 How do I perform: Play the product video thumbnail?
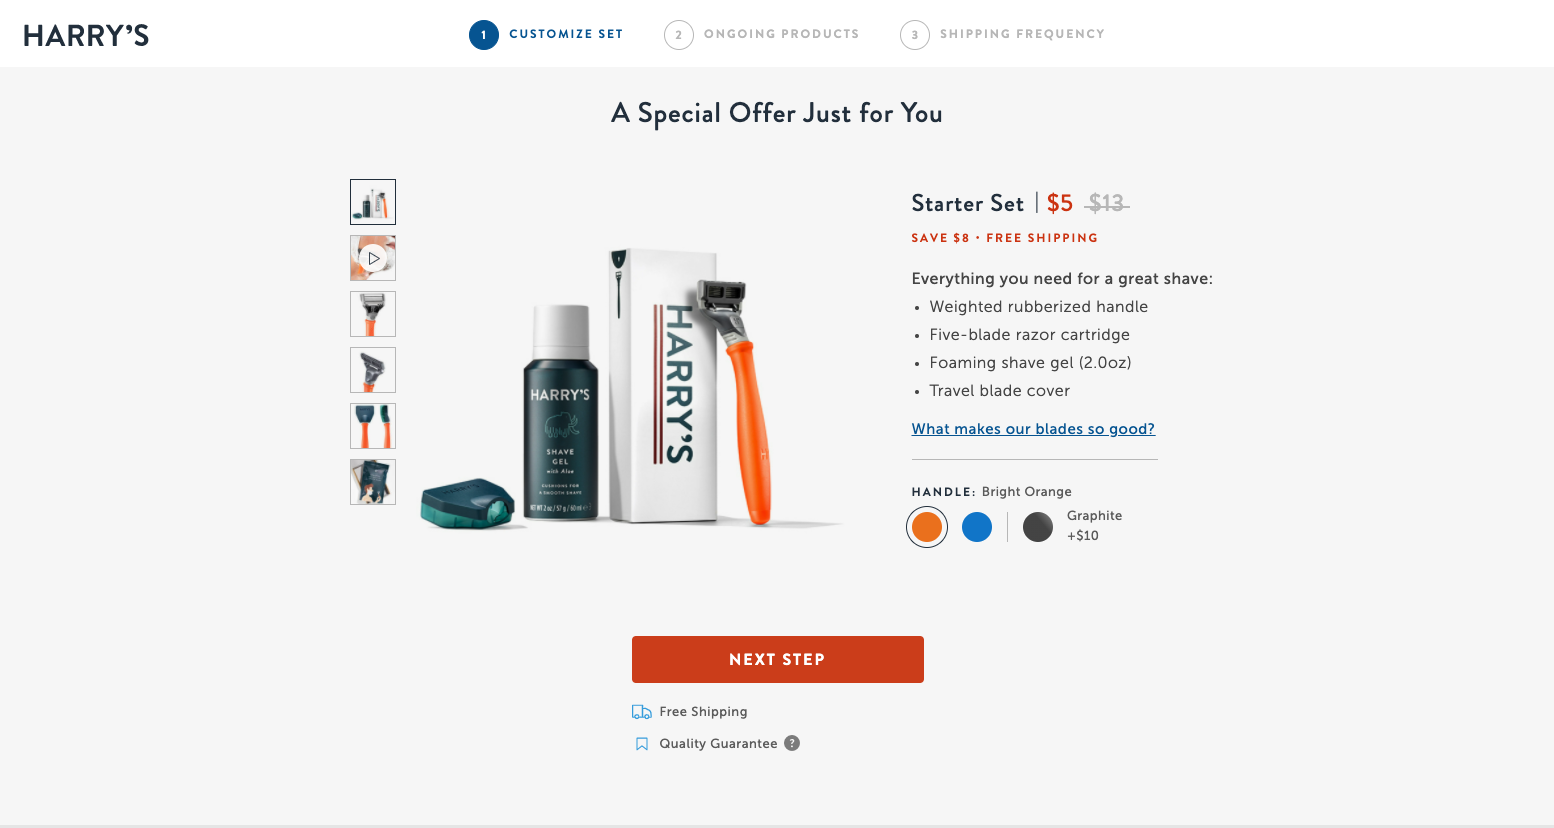(x=373, y=258)
